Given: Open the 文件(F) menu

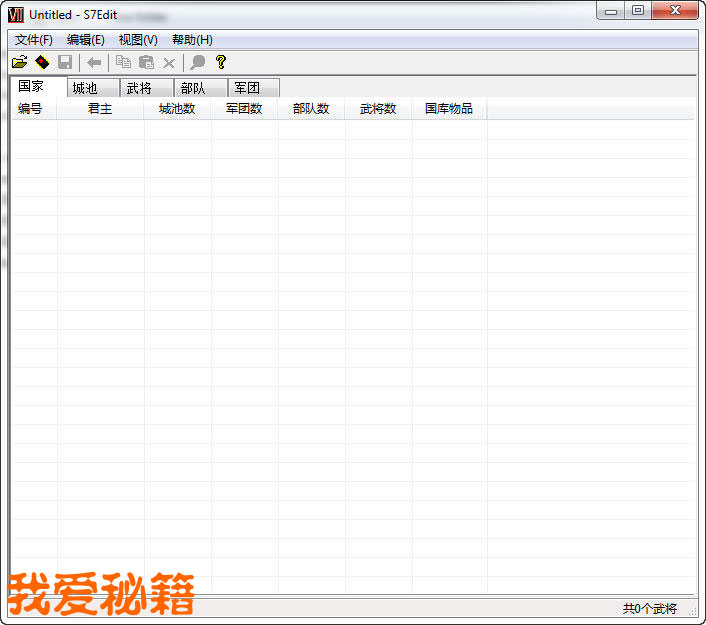Looking at the screenshot, I should (34, 40).
